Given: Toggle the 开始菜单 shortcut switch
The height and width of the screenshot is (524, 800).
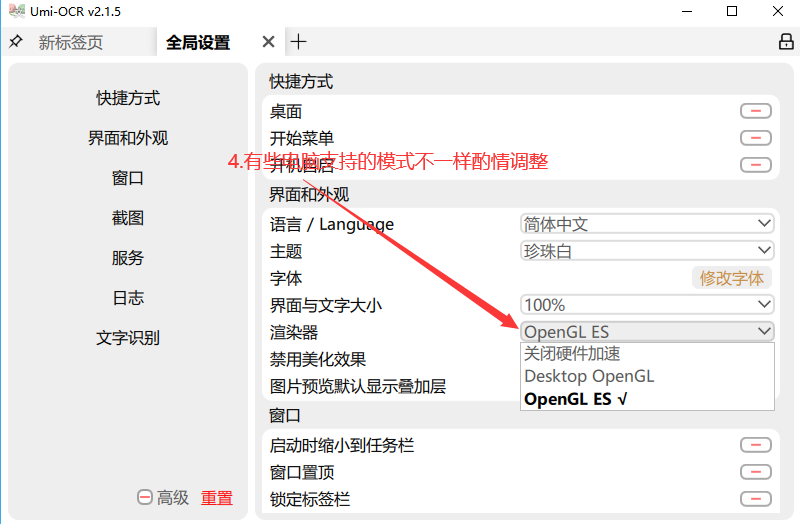Looking at the screenshot, I should point(755,138).
